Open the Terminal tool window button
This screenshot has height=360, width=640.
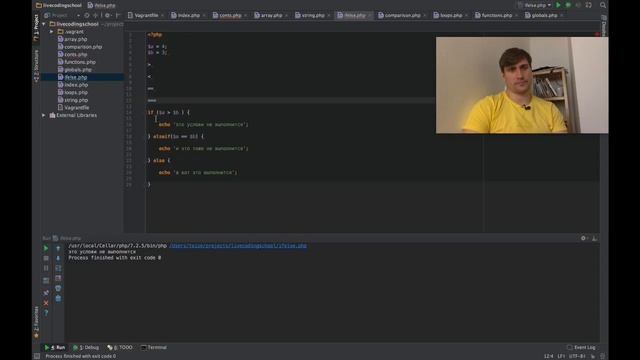[154, 347]
